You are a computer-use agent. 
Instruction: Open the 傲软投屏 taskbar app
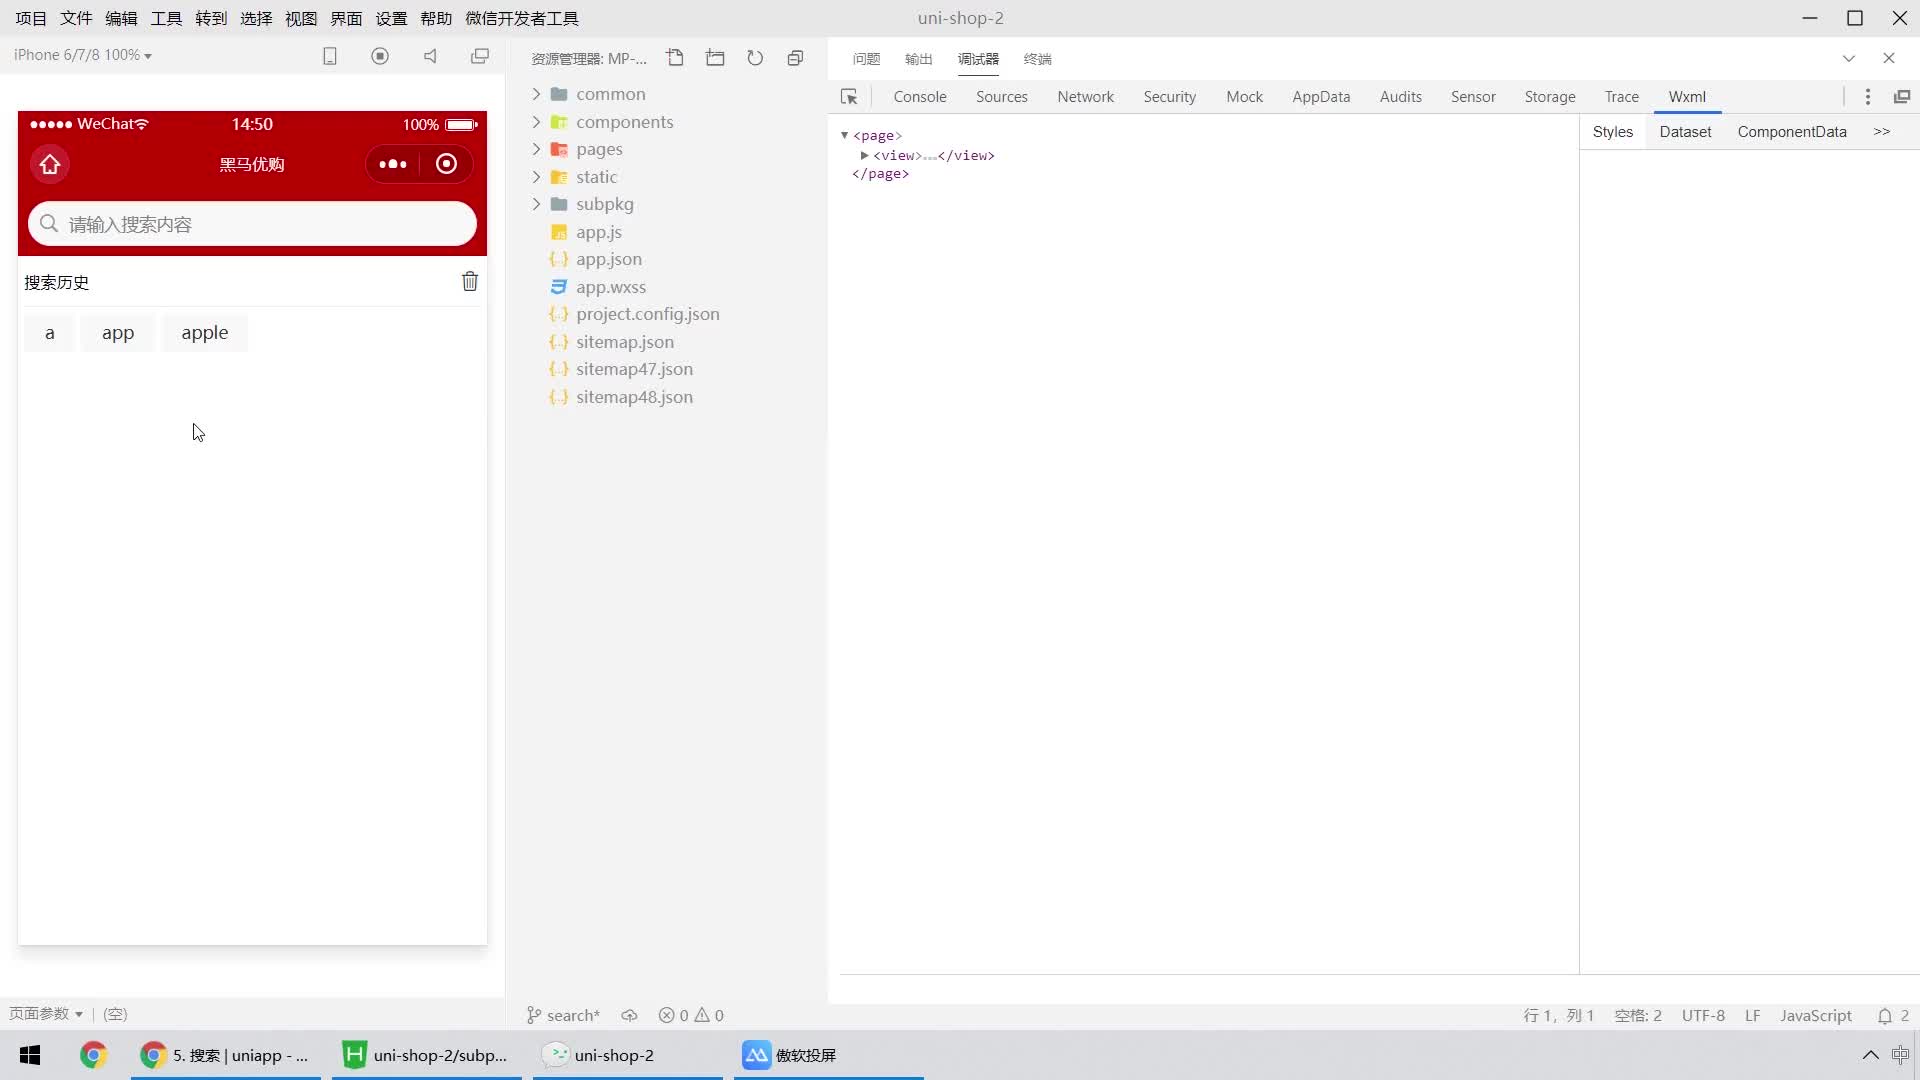[x=829, y=1055]
